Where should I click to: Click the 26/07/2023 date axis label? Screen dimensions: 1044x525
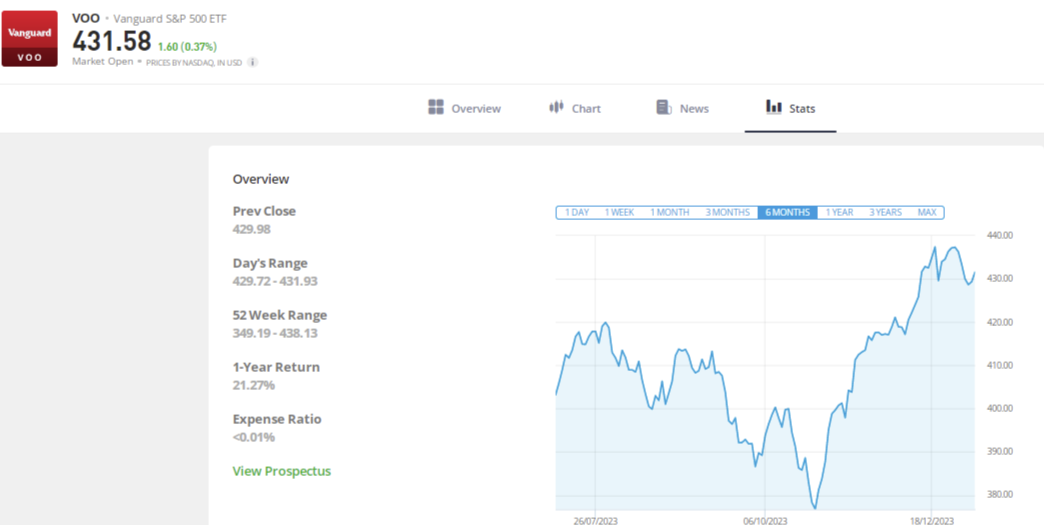click(x=595, y=520)
